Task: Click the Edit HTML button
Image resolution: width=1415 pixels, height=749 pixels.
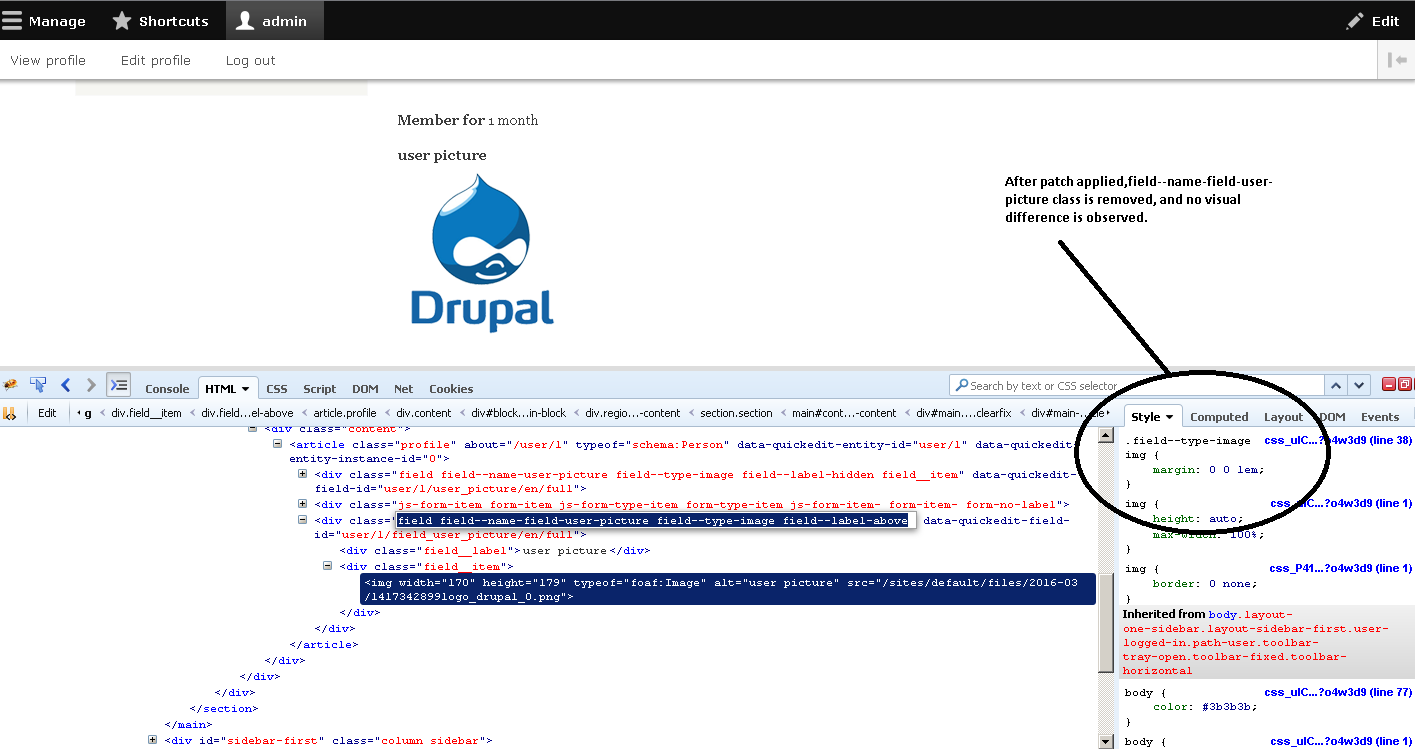Action: pos(47,412)
